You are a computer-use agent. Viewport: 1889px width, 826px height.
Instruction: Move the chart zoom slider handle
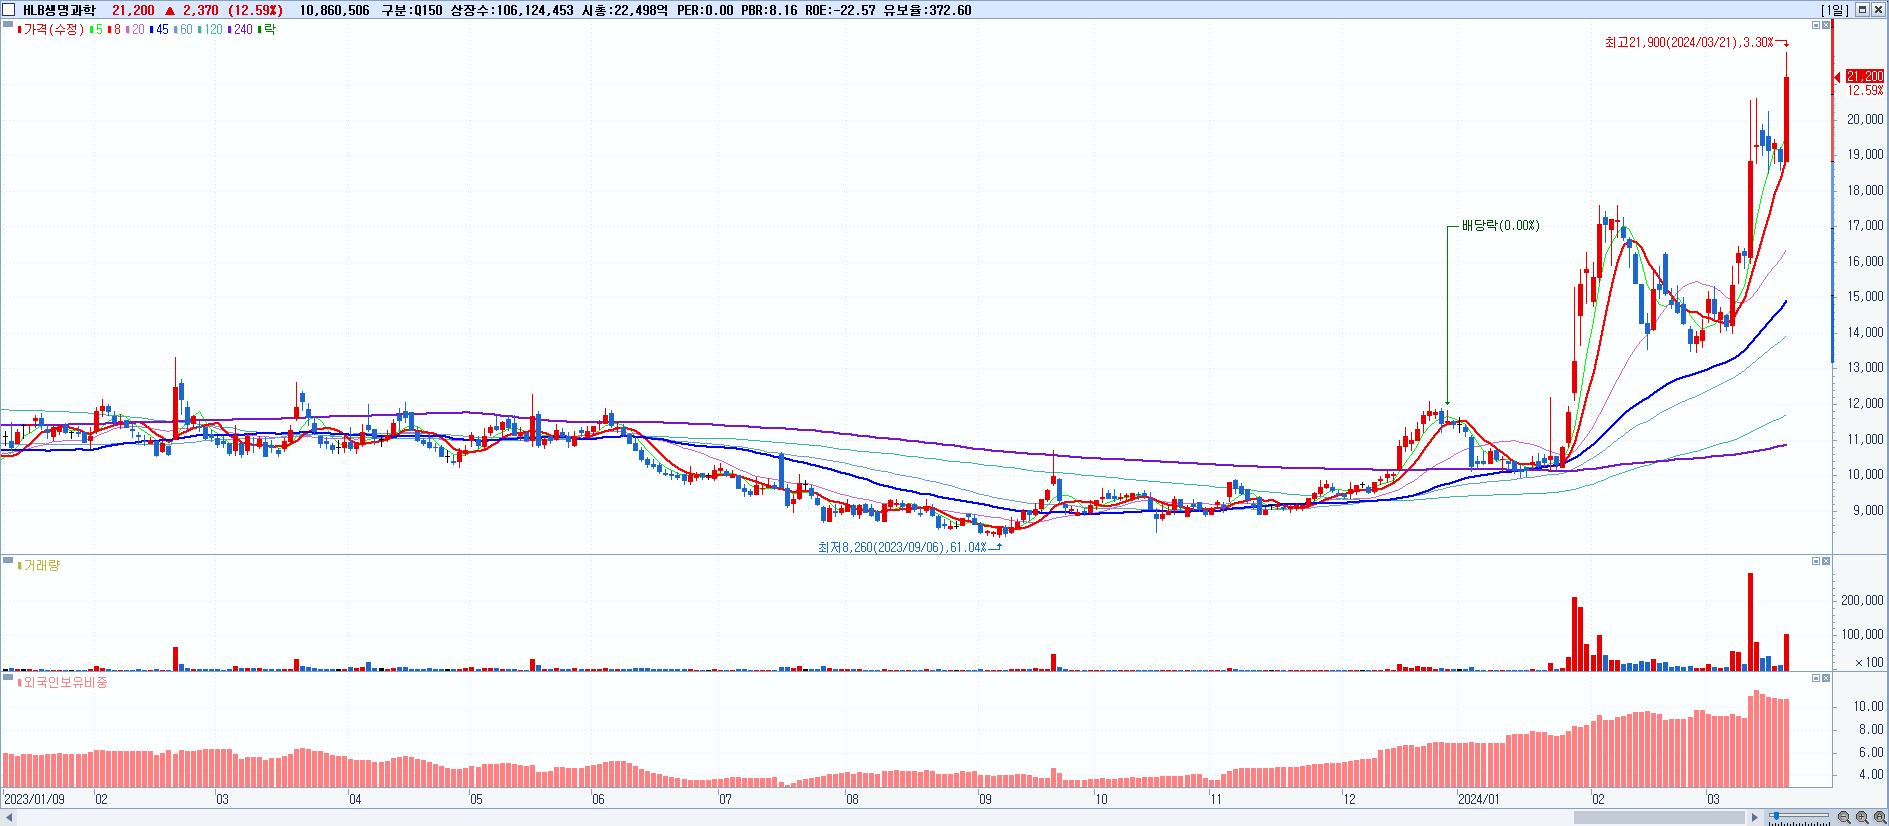[1775, 818]
